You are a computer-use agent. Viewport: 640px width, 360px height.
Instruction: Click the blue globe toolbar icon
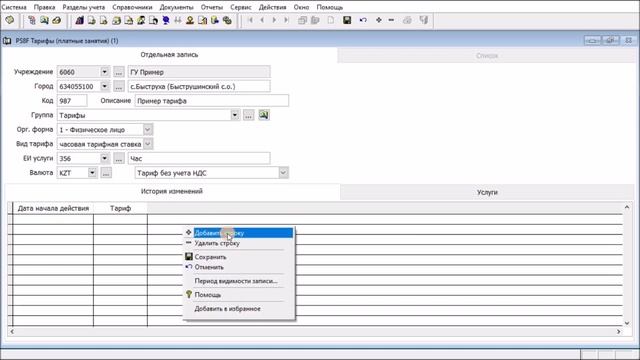166,20
